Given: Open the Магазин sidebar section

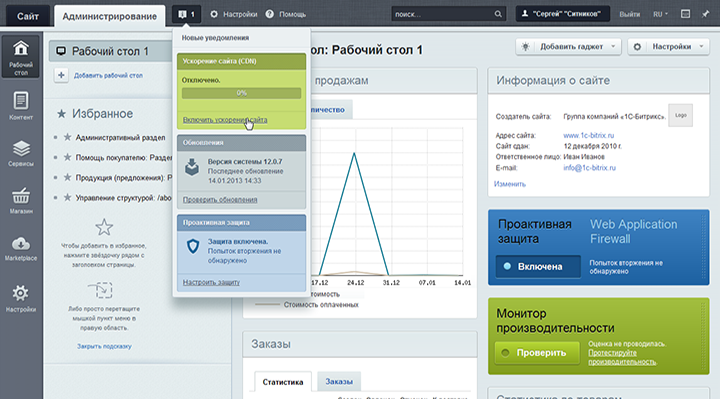Looking at the screenshot, I should [21, 201].
